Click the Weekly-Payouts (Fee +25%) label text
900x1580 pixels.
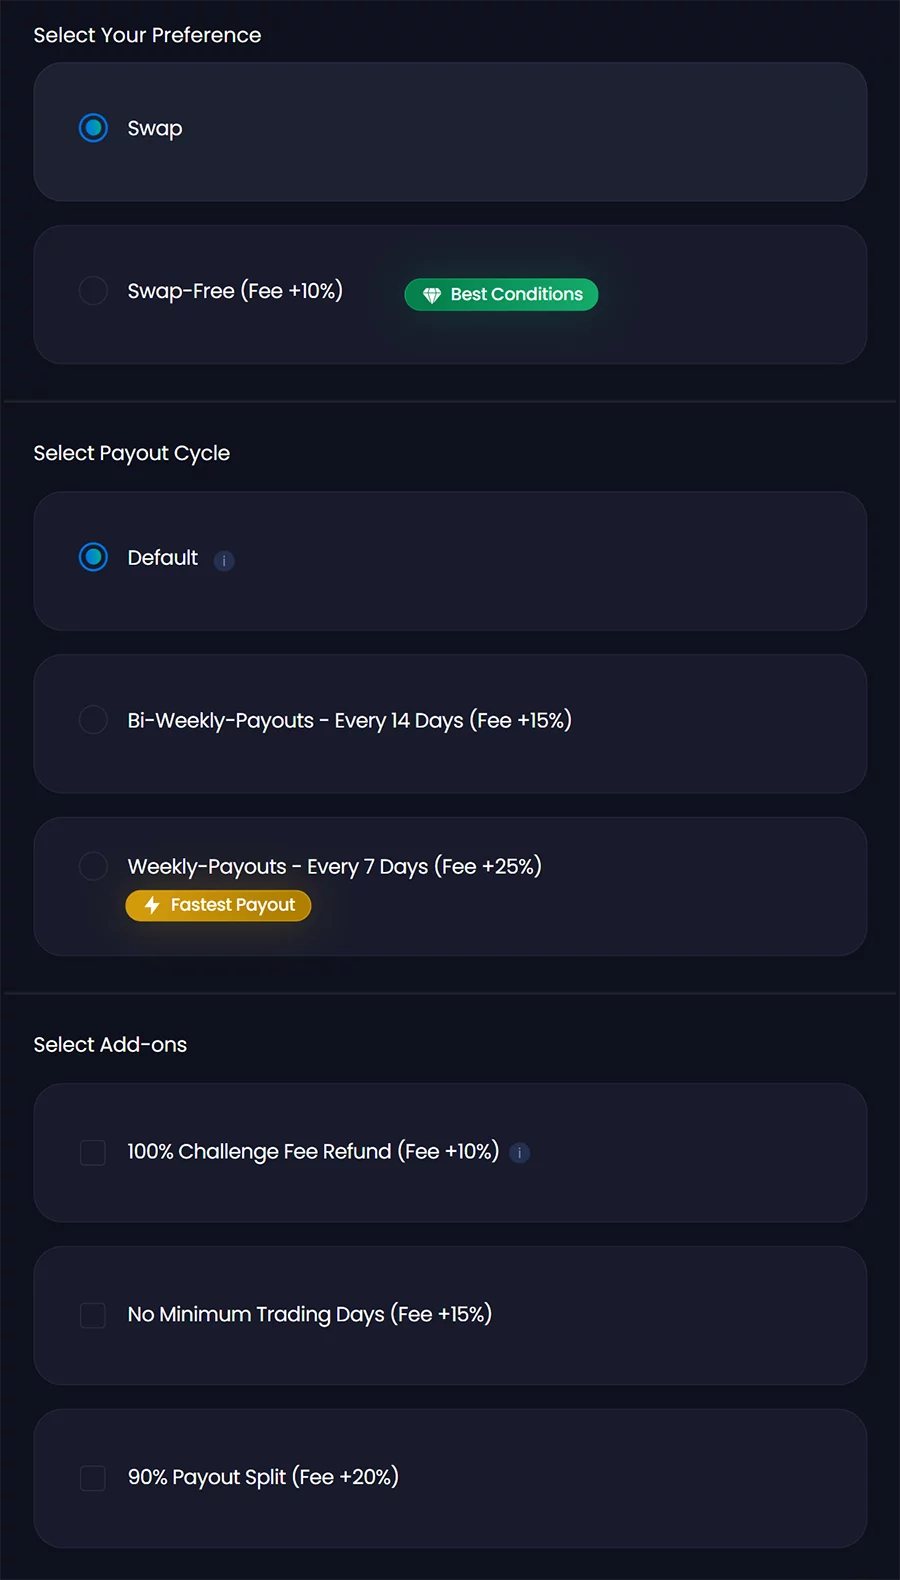click(x=334, y=866)
